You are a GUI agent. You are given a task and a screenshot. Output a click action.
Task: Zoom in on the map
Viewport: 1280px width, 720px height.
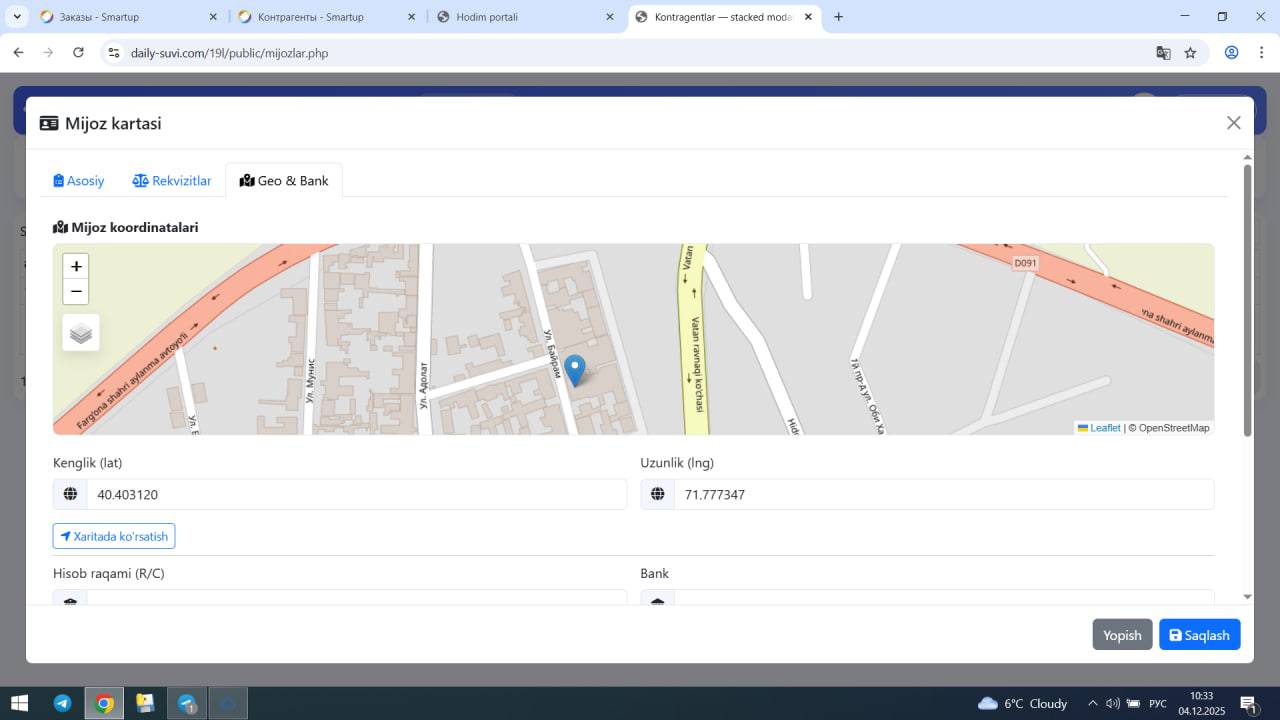[76, 267]
